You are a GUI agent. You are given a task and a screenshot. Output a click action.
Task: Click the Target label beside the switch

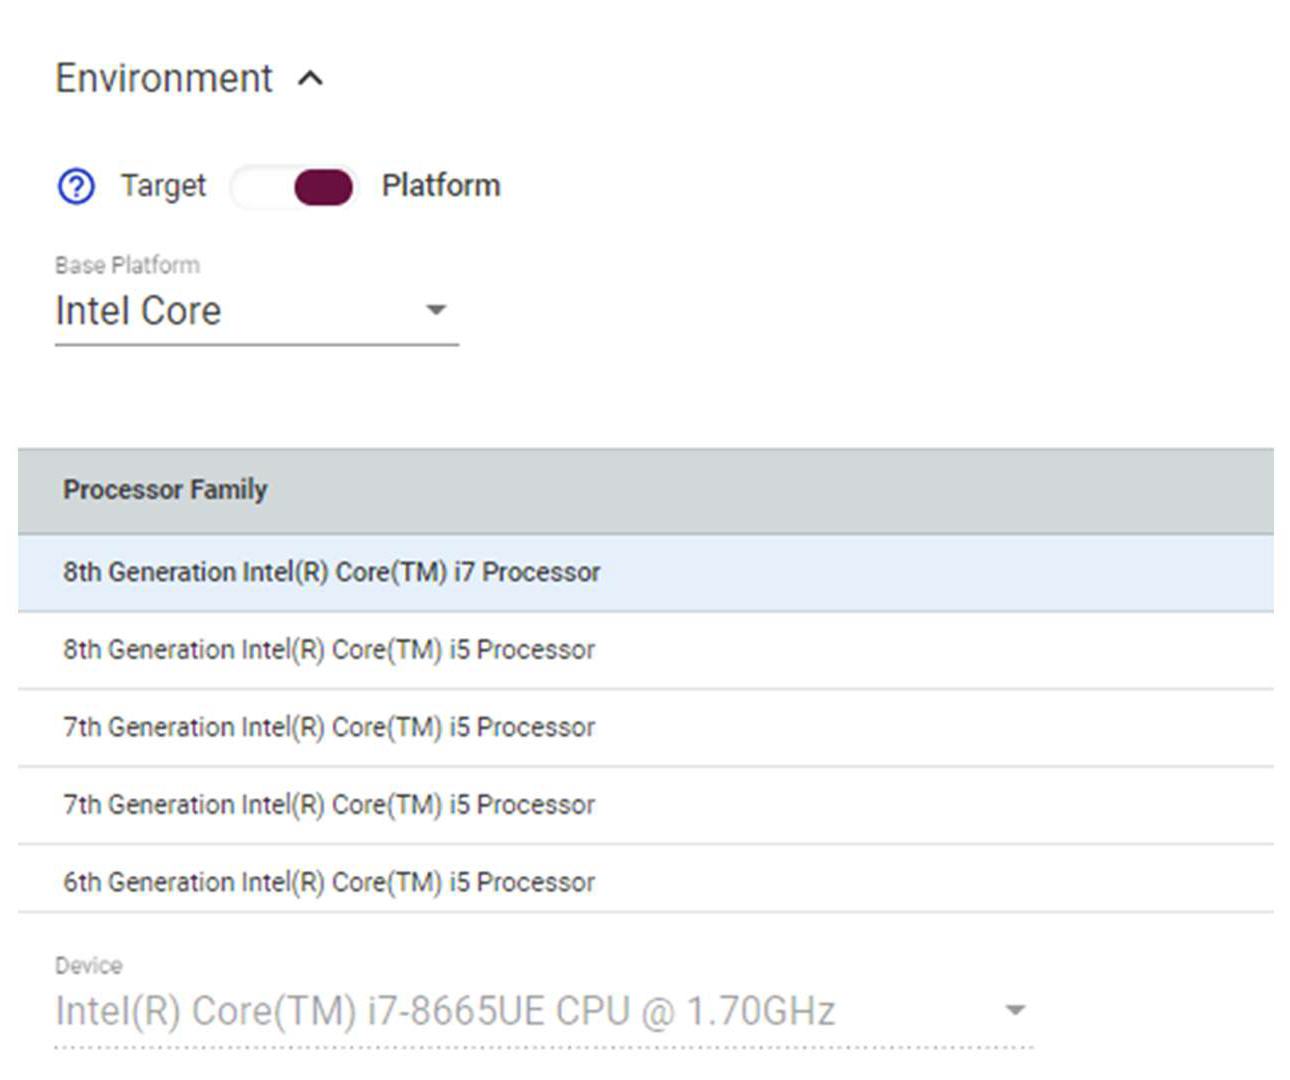pos(163,186)
